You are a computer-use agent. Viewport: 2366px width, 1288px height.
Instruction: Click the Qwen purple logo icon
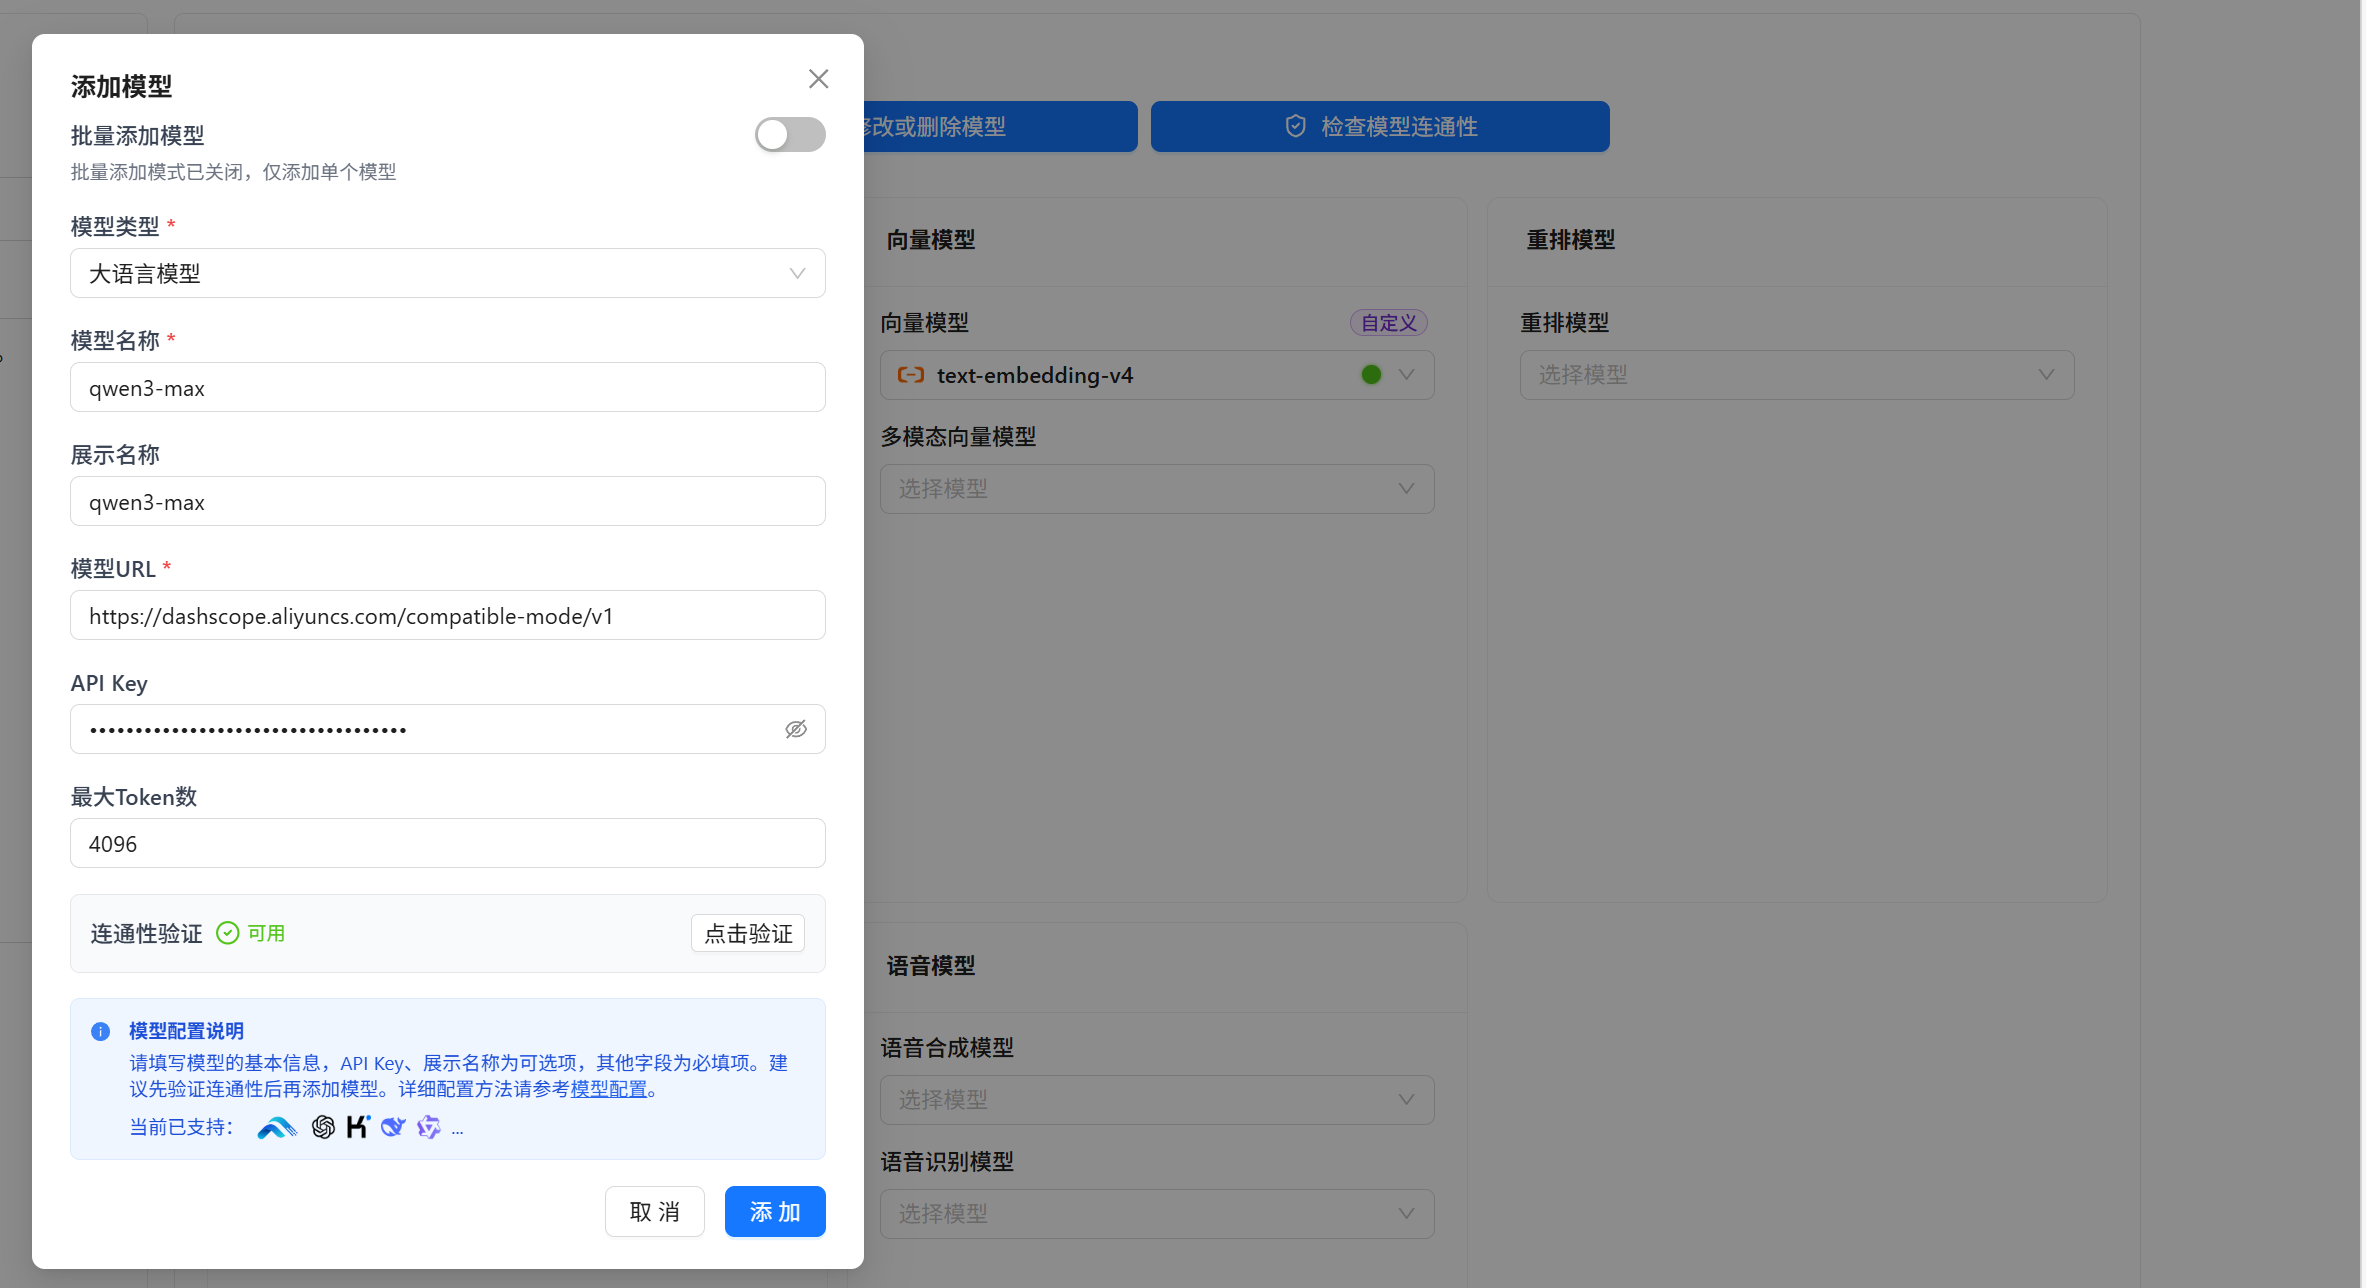(x=429, y=1127)
